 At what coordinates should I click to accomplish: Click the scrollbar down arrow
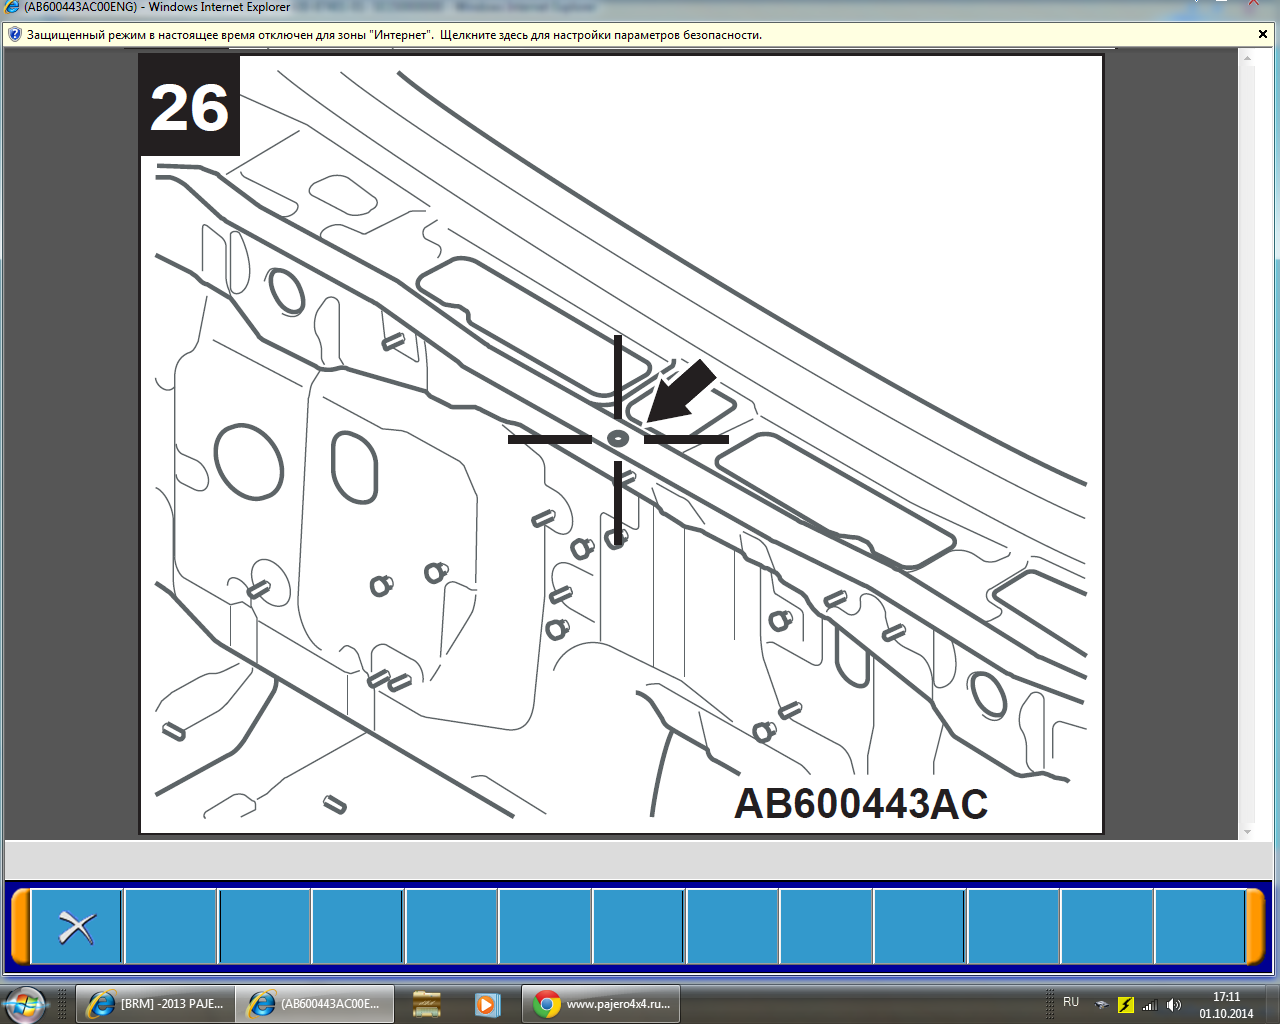click(x=1247, y=831)
